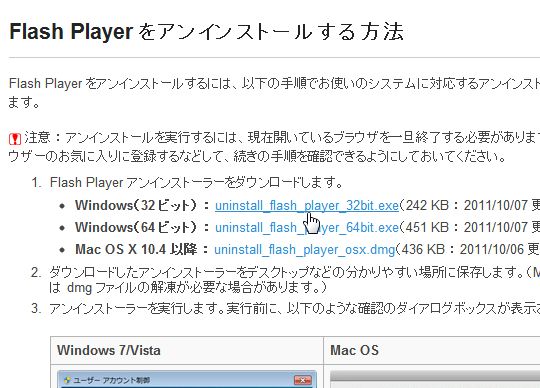Screen dimensions: 540x388
Task: Click the 451 KB file size text
Action: click(x=427, y=228)
